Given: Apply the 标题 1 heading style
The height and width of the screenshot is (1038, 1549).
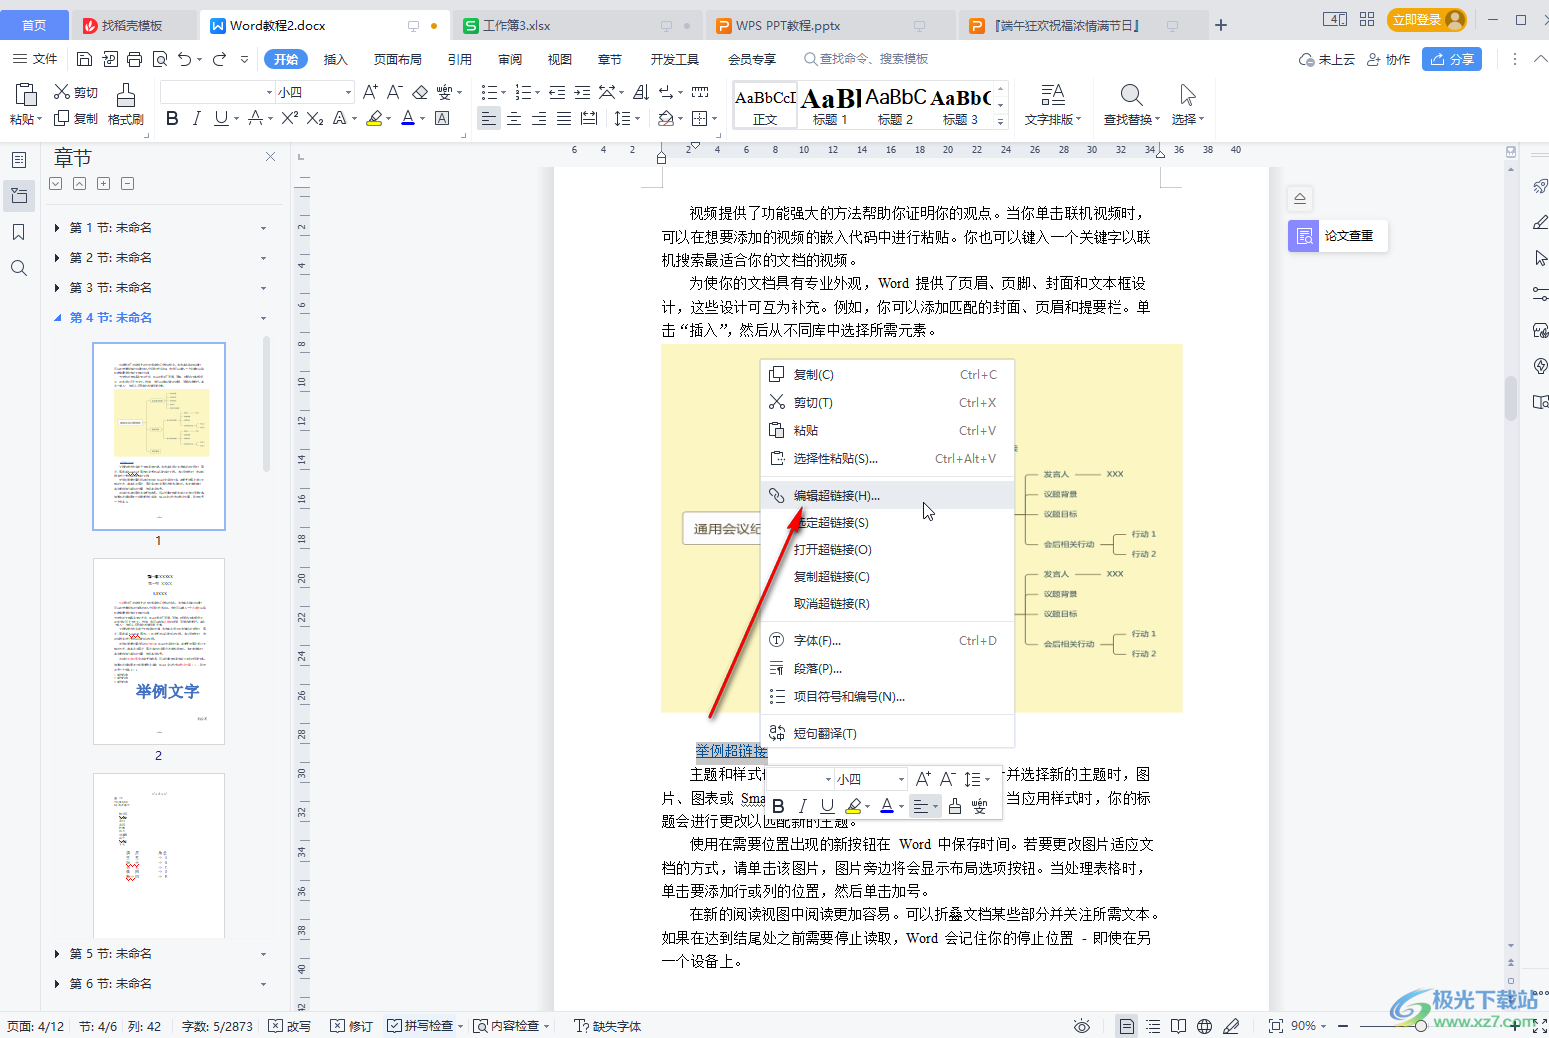Looking at the screenshot, I should pyautogui.click(x=830, y=106).
